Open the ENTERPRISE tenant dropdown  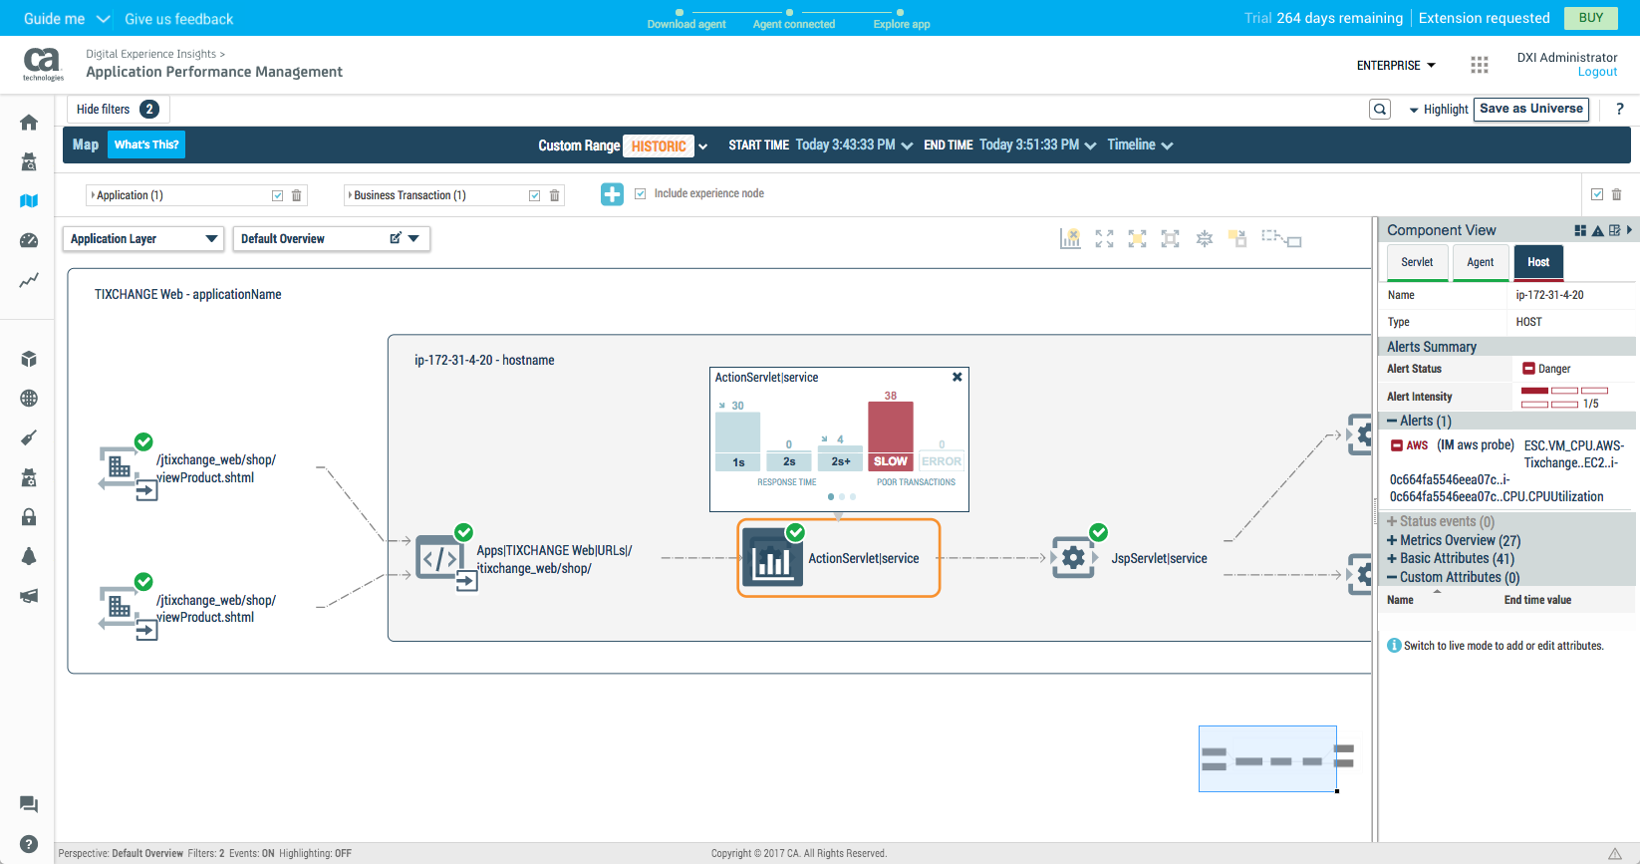[1395, 65]
